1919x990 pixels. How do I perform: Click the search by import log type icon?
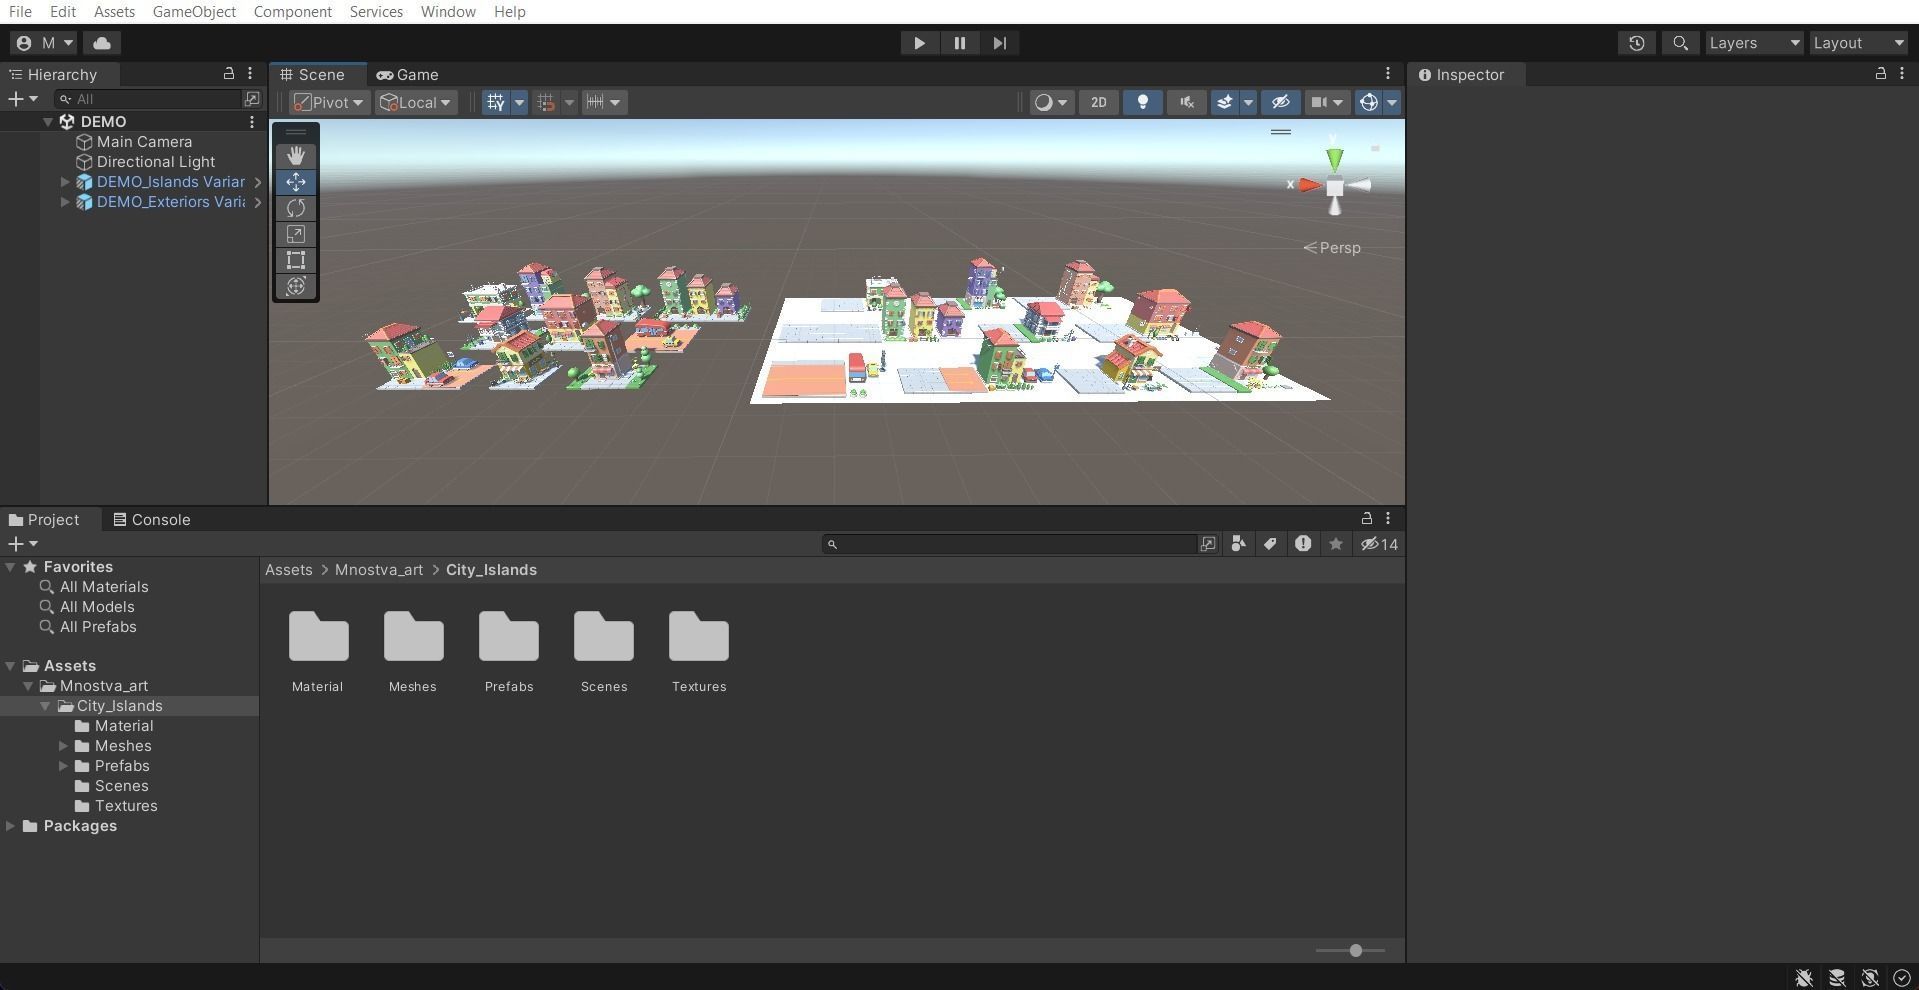pos(1302,544)
